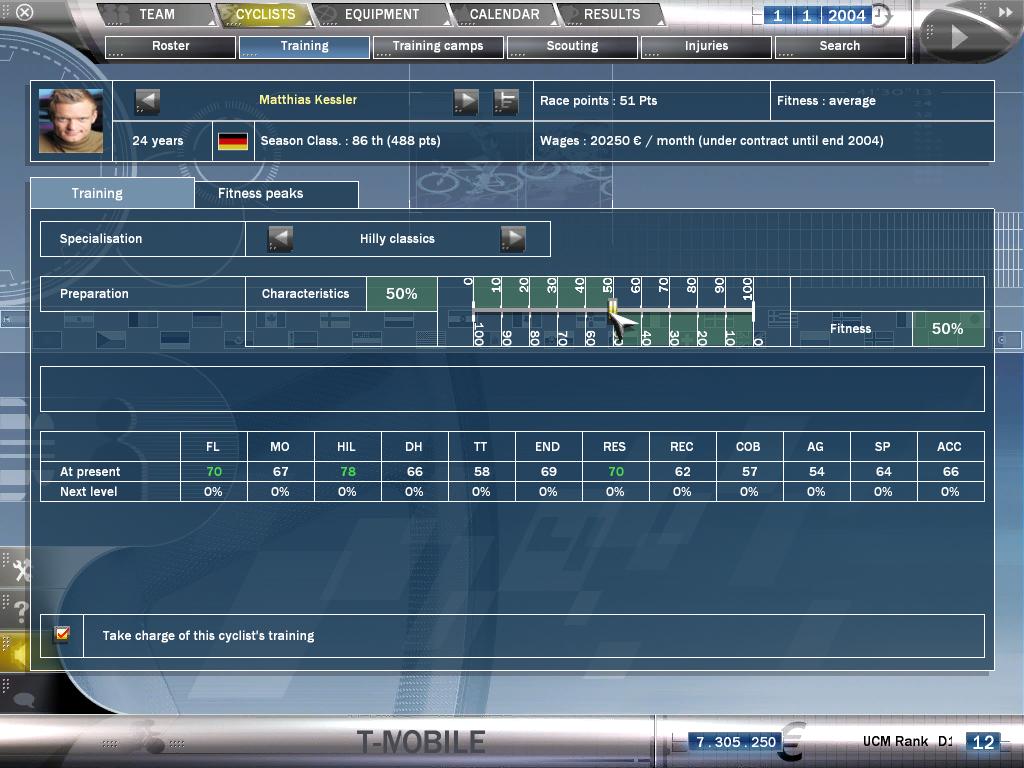Open the Training camps section
This screenshot has height=768, width=1024.
[x=438, y=46]
